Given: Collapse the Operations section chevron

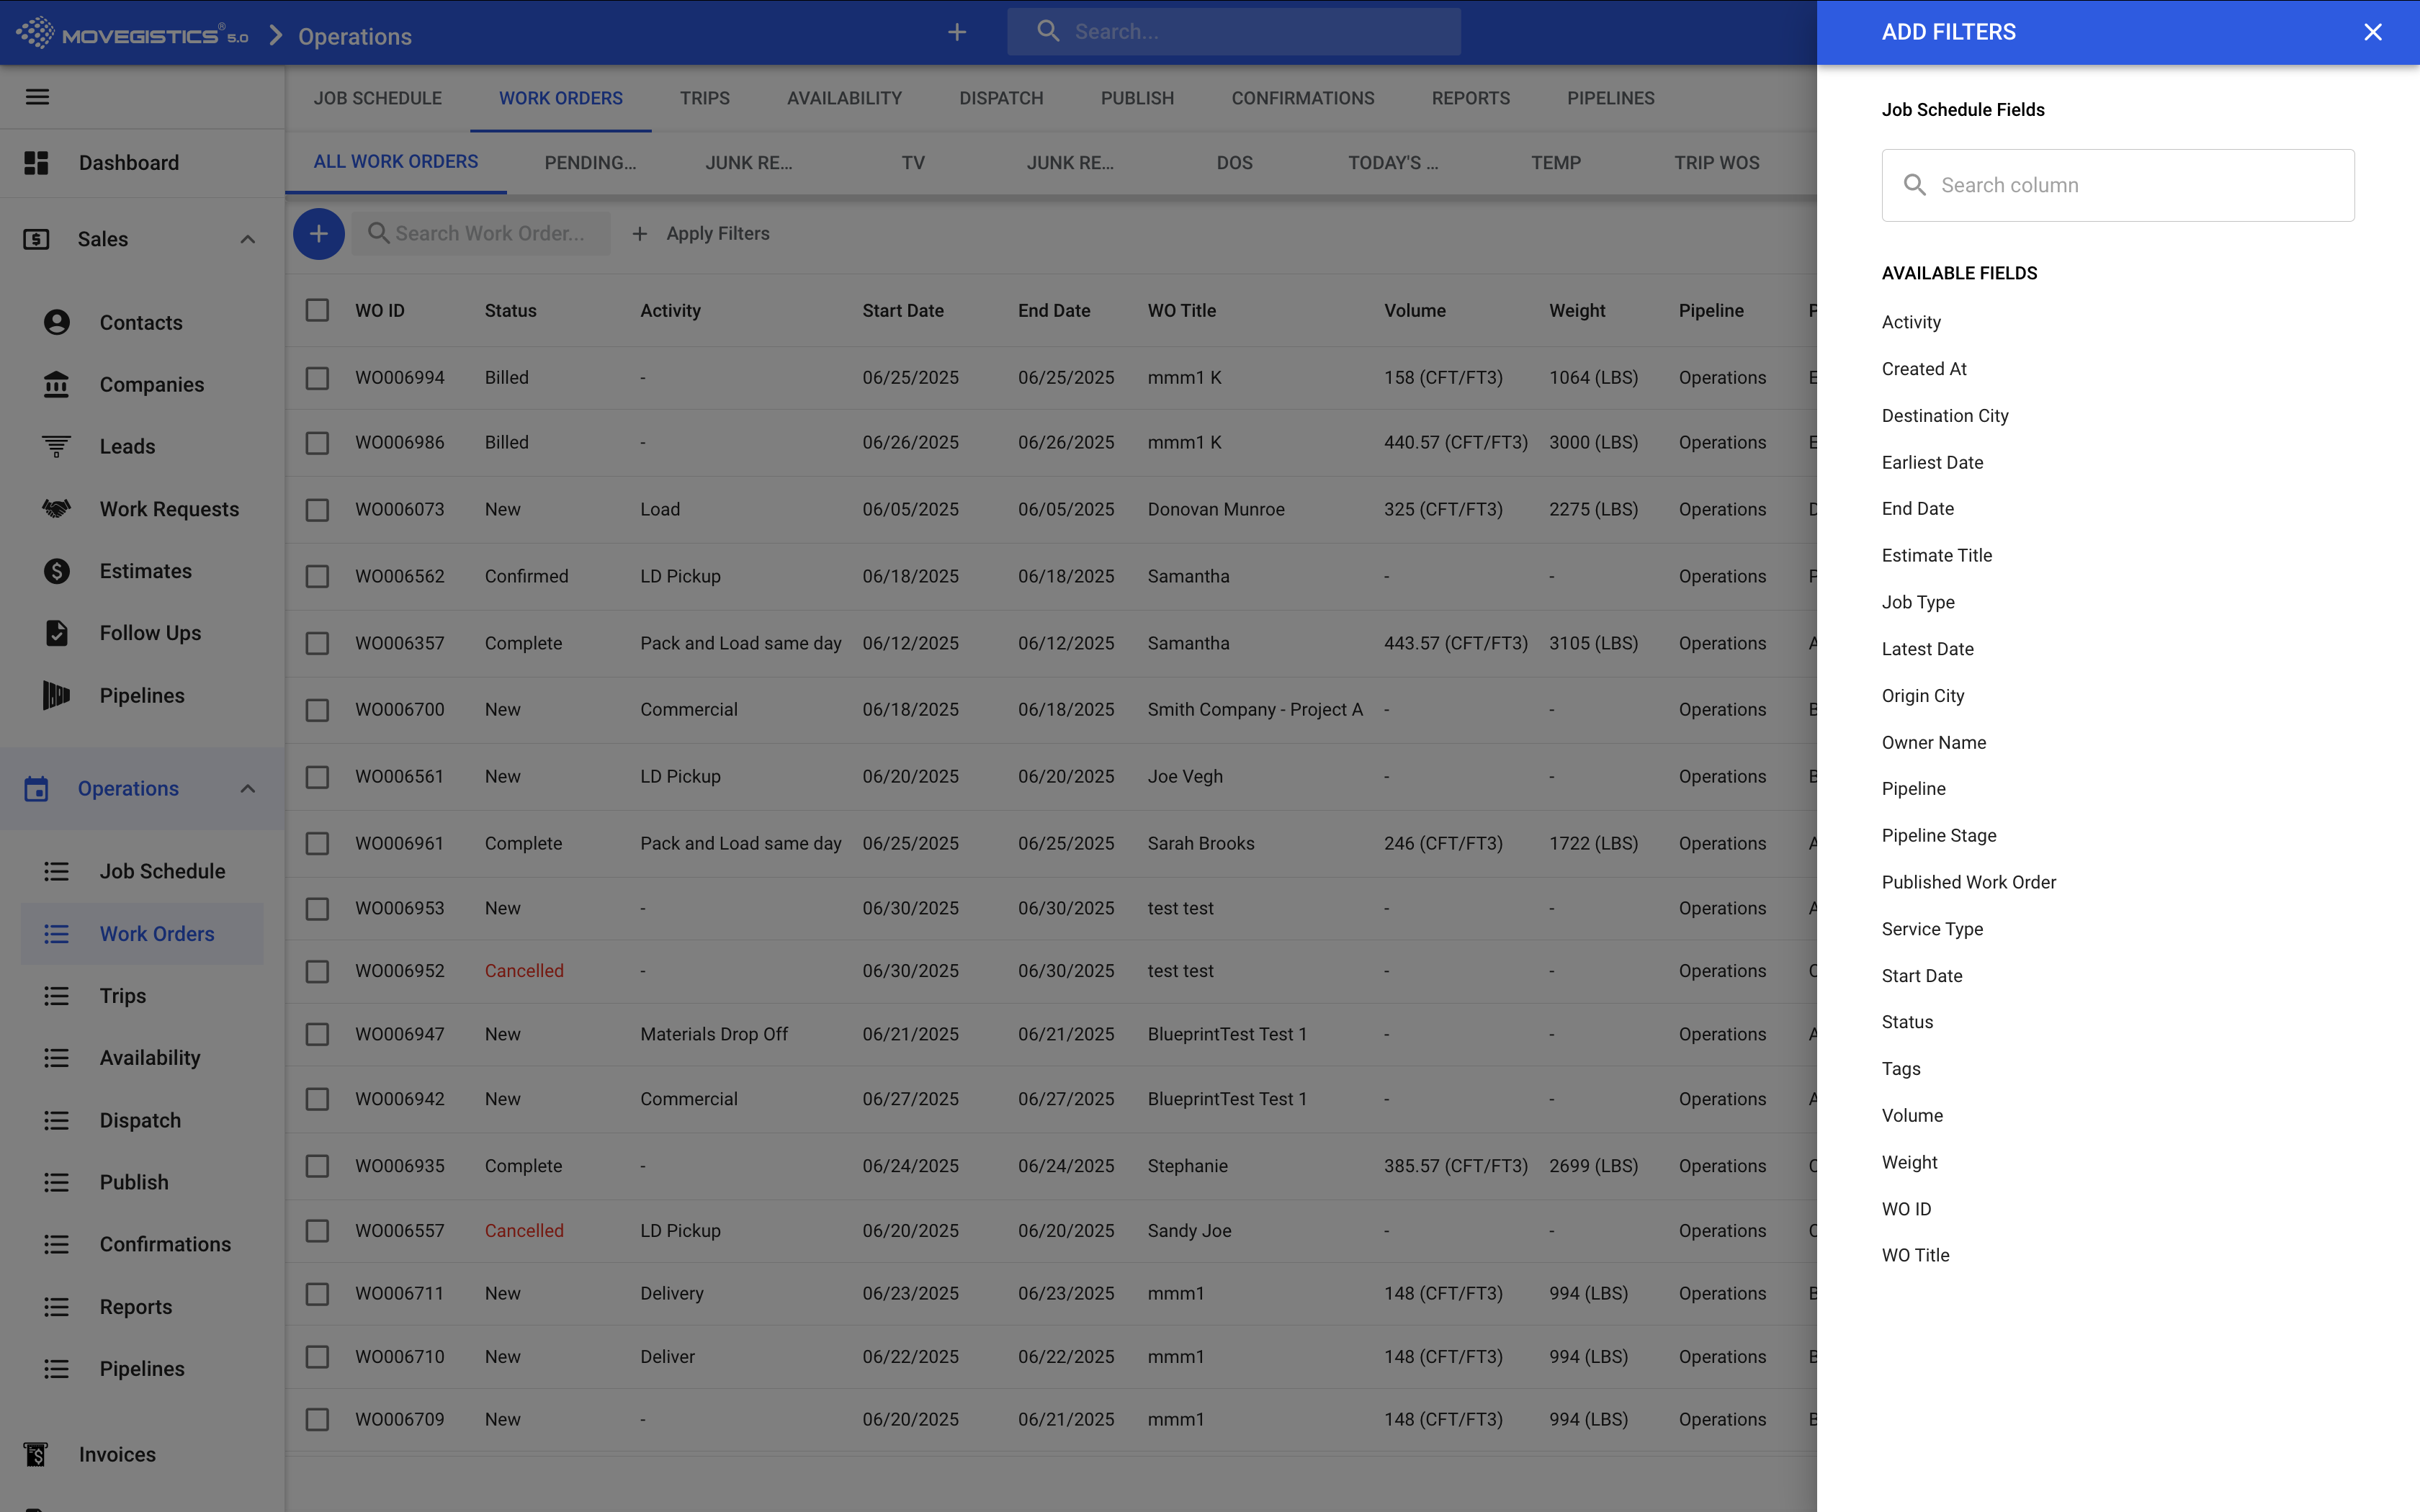Looking at the screenshot, I should click(x=248, y=789).
